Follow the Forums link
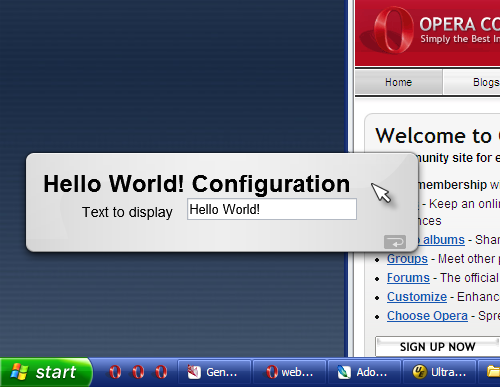The image size is (500, 387). (x=408, y=278)
